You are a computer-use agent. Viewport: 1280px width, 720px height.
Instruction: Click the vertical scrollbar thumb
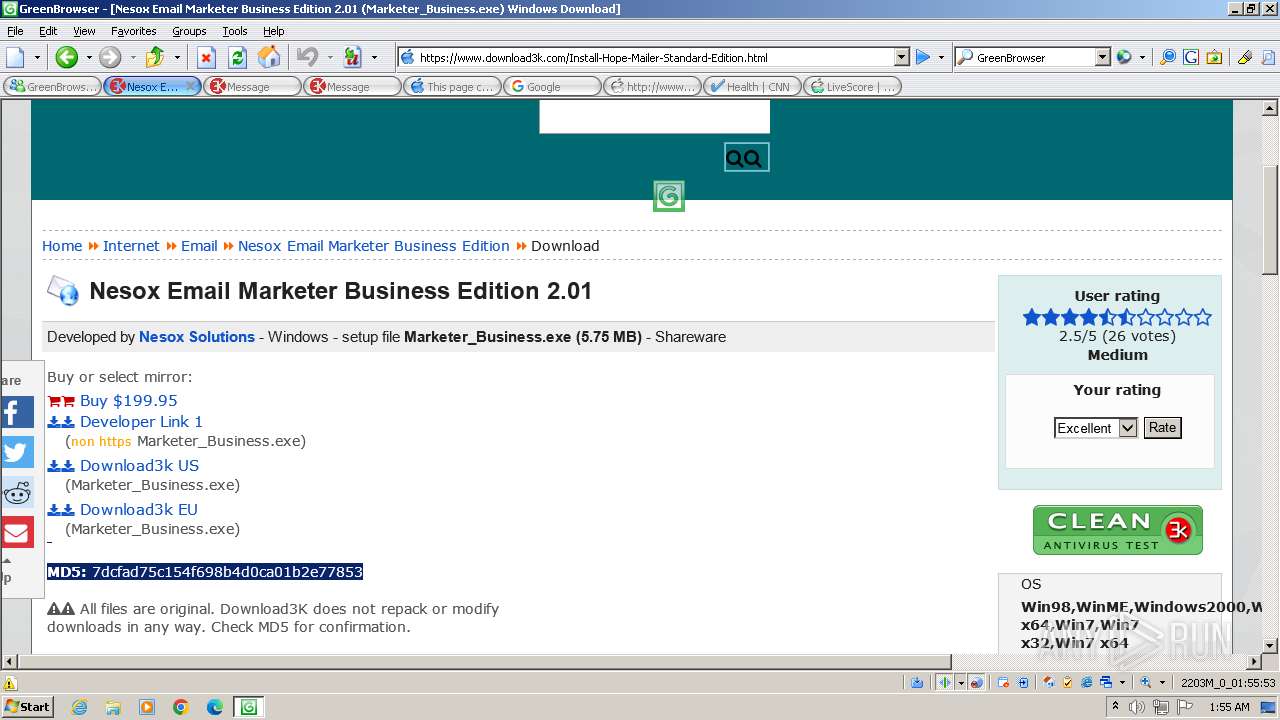(x=1270, y=220)
